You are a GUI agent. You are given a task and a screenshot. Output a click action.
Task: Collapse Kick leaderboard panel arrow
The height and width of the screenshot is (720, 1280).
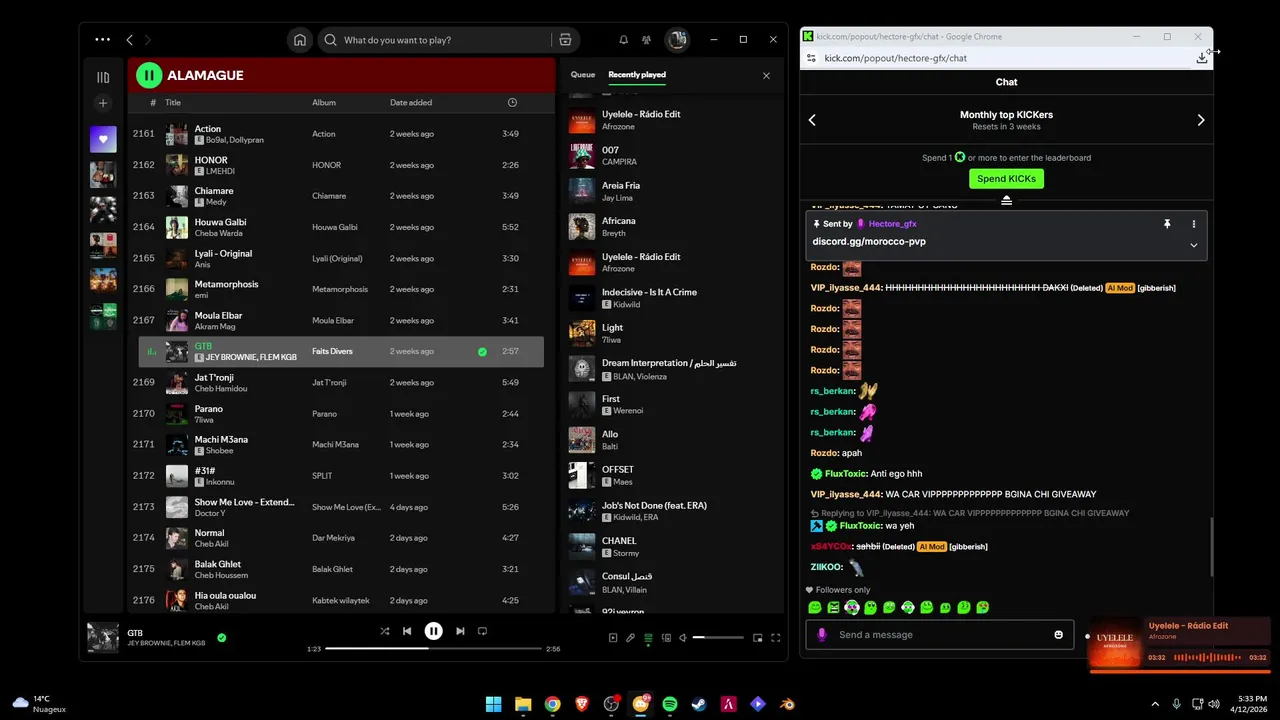point(1007,200)
